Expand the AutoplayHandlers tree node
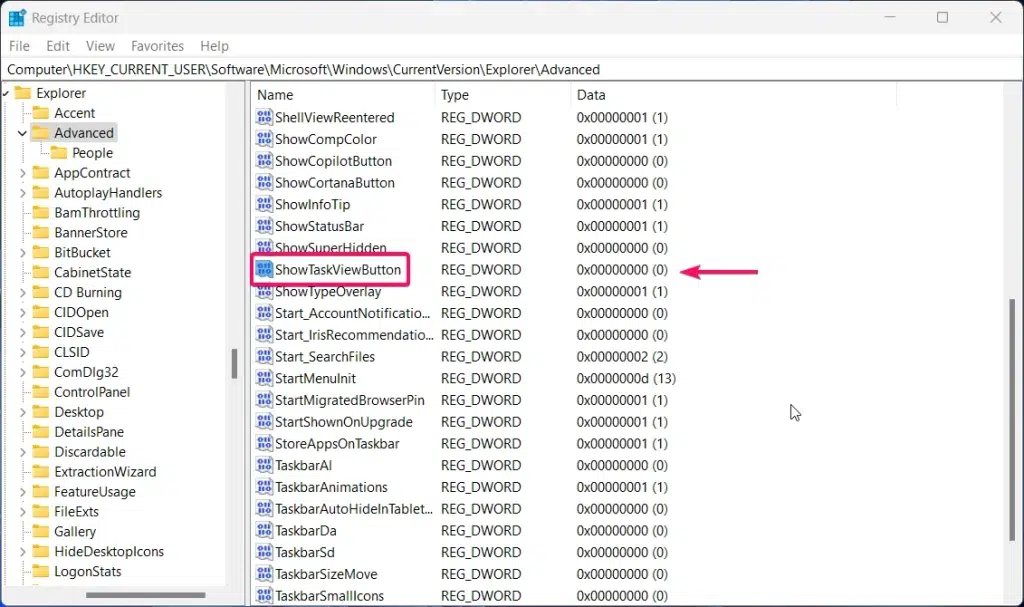 [22, 193]
